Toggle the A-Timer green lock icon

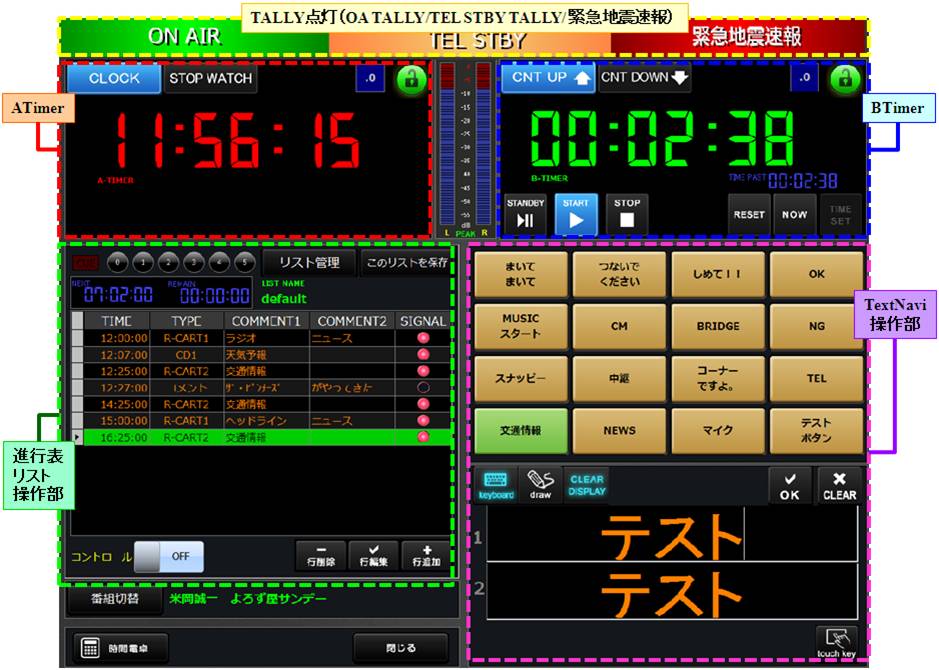click(410, 80)
